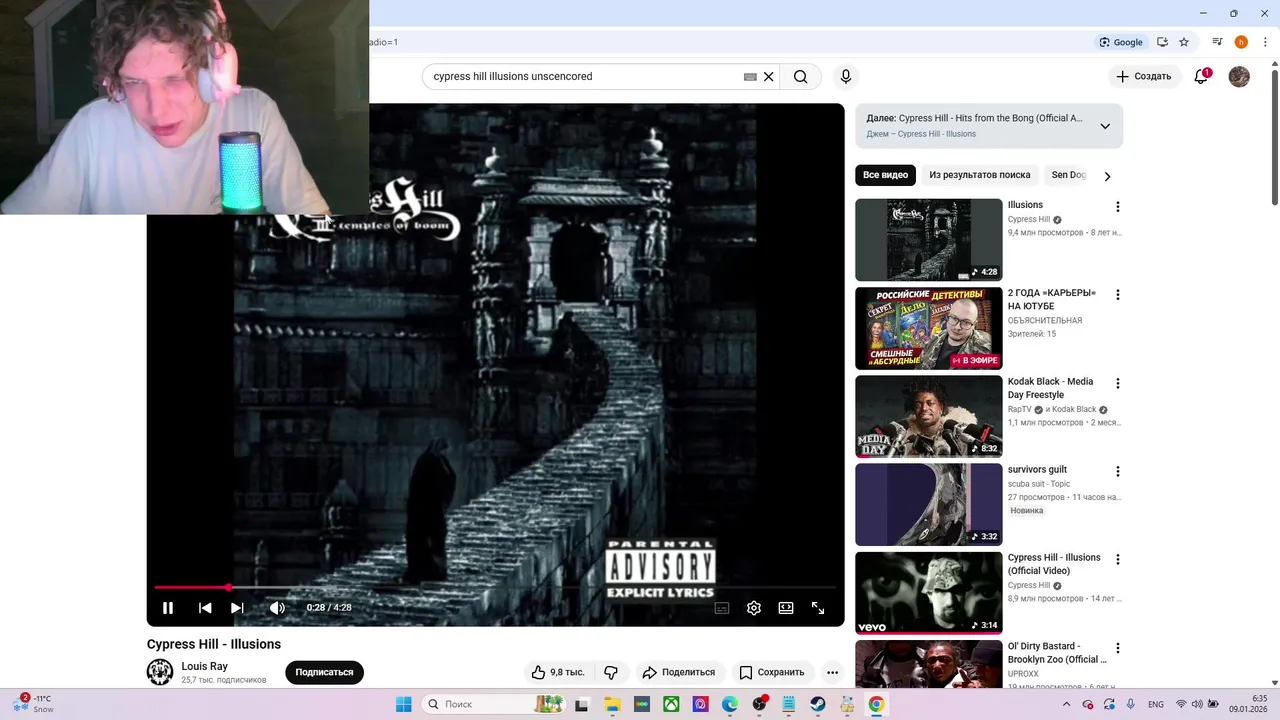
Task: Open the Chrome three-dot menu
Action: tap(1265, 42)
